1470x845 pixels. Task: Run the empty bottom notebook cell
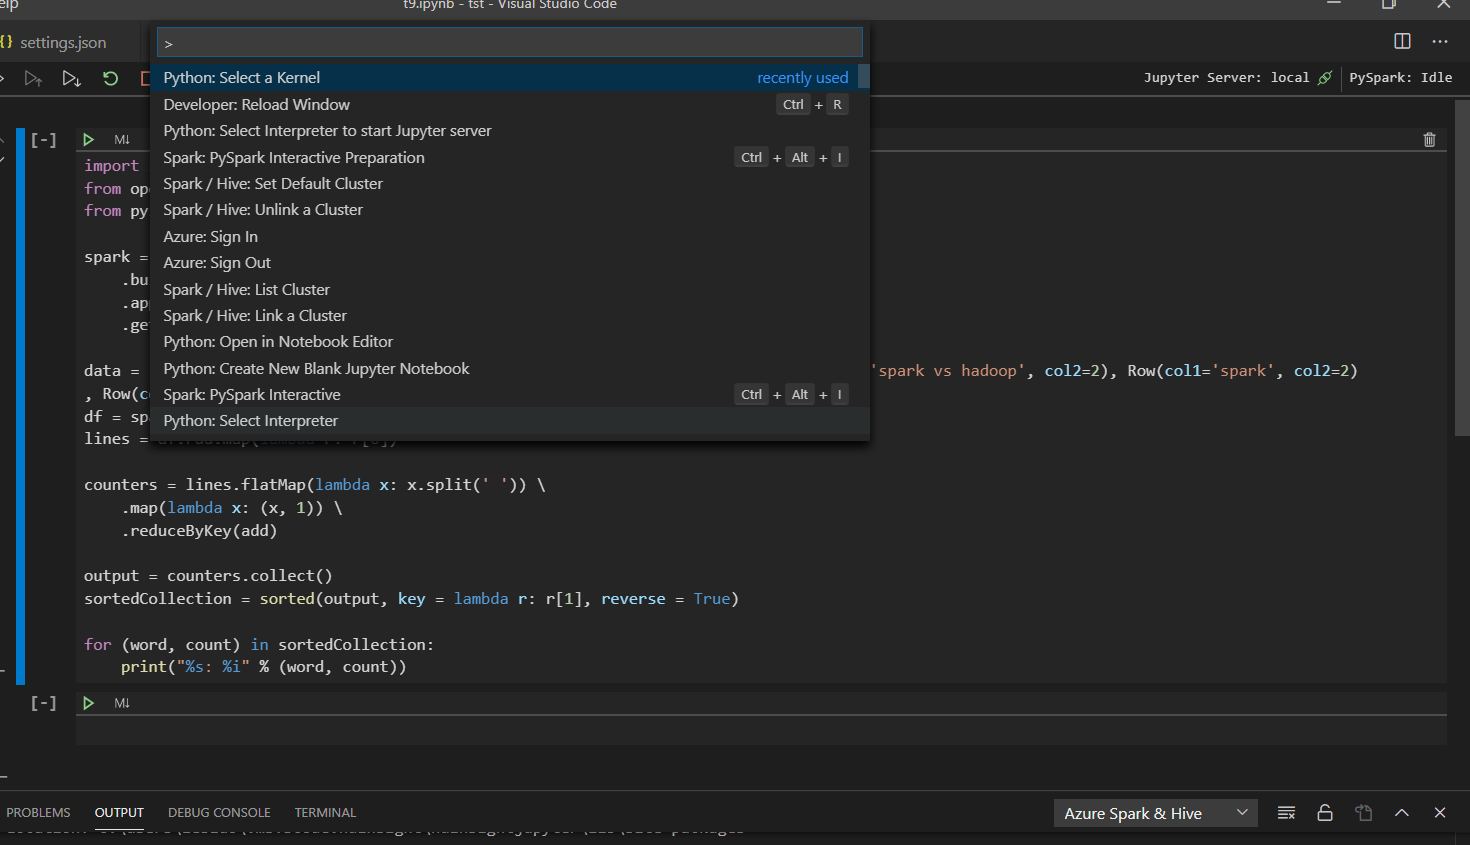pos(88,702)
